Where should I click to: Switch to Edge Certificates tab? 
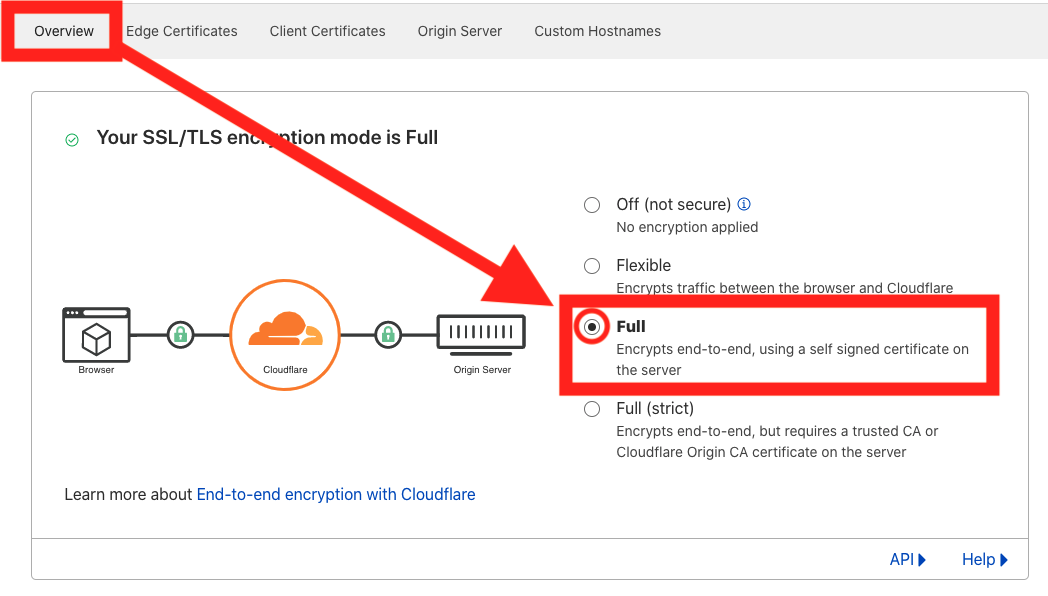click(x=182, y=31)
